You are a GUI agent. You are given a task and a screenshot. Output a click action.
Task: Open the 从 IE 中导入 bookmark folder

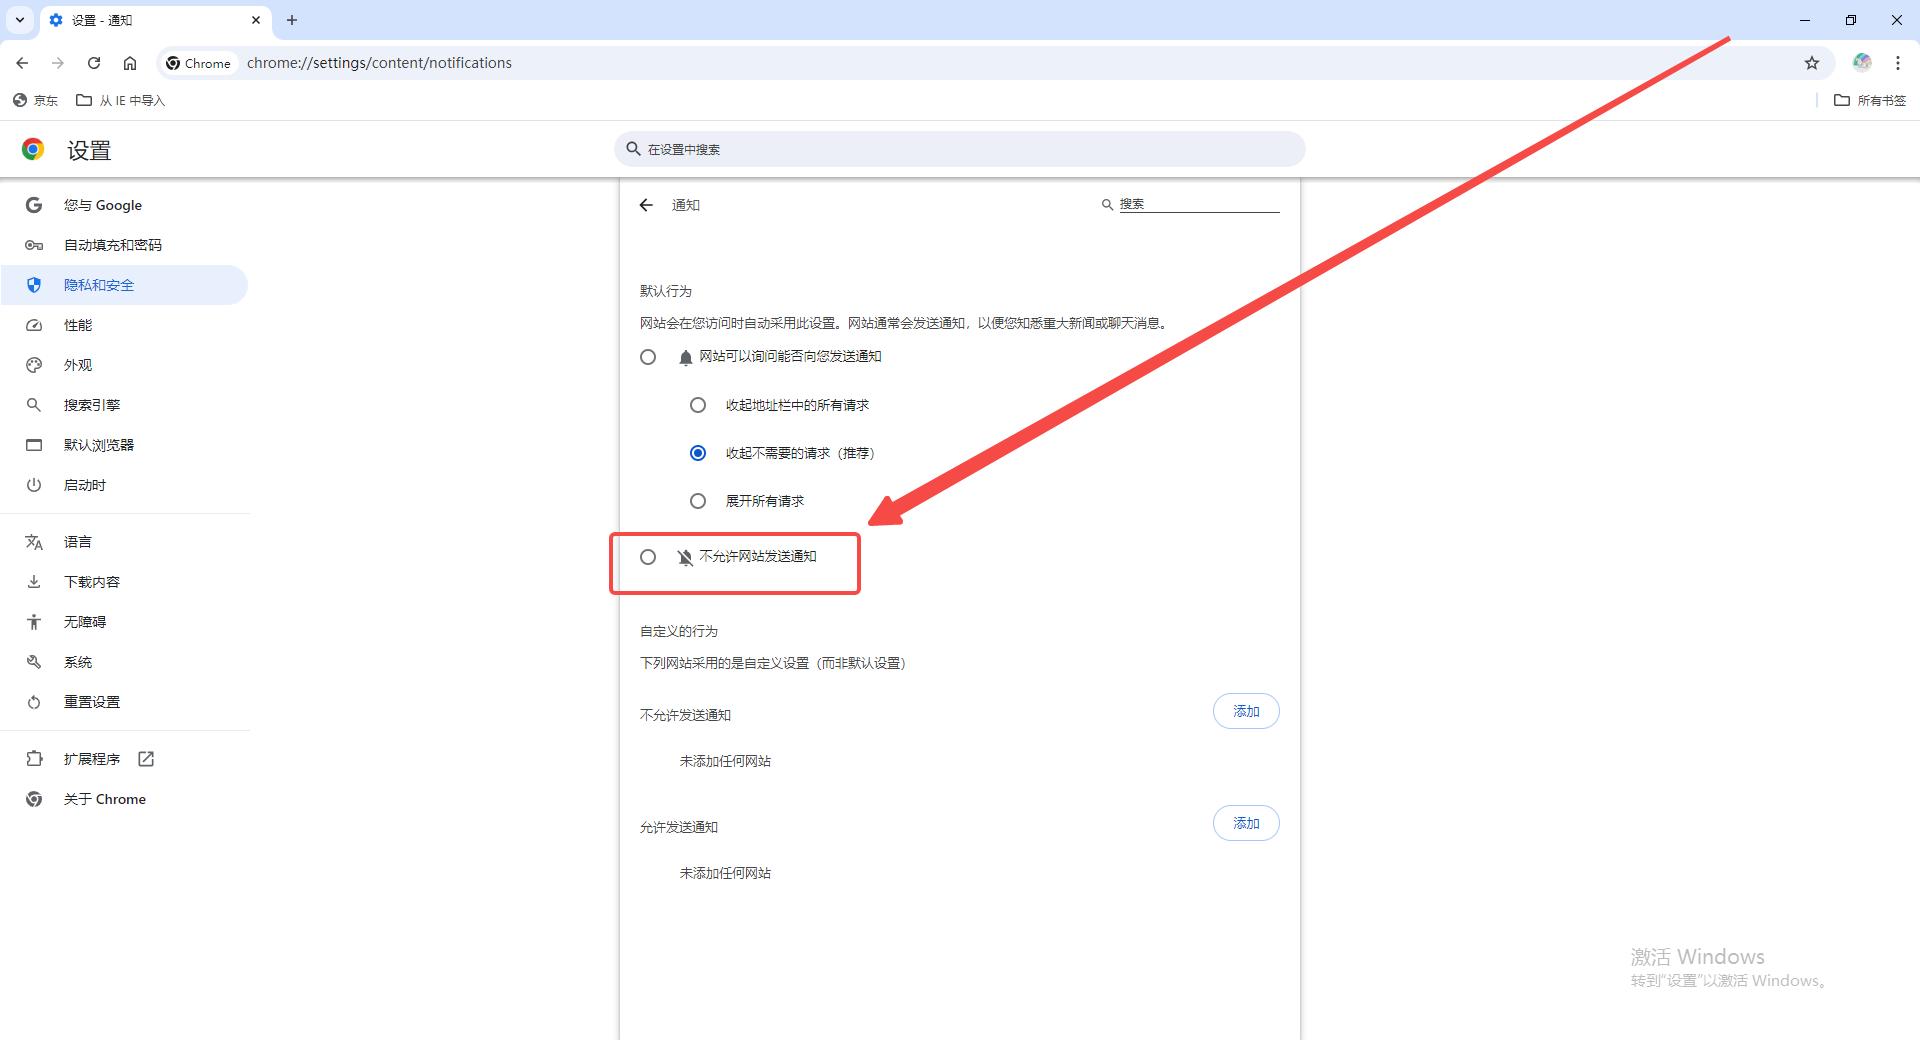tap(120, 100)
